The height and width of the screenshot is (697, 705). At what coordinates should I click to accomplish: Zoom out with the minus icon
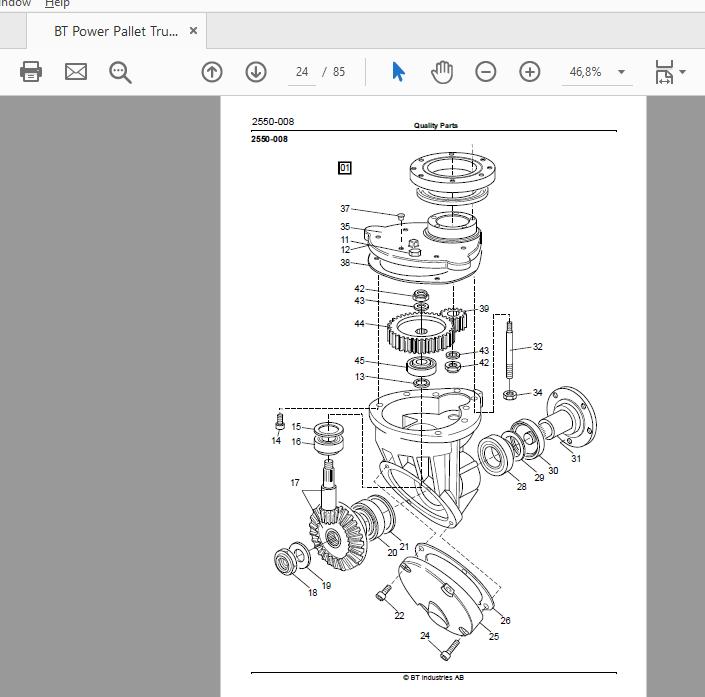(x=486, y=72)
